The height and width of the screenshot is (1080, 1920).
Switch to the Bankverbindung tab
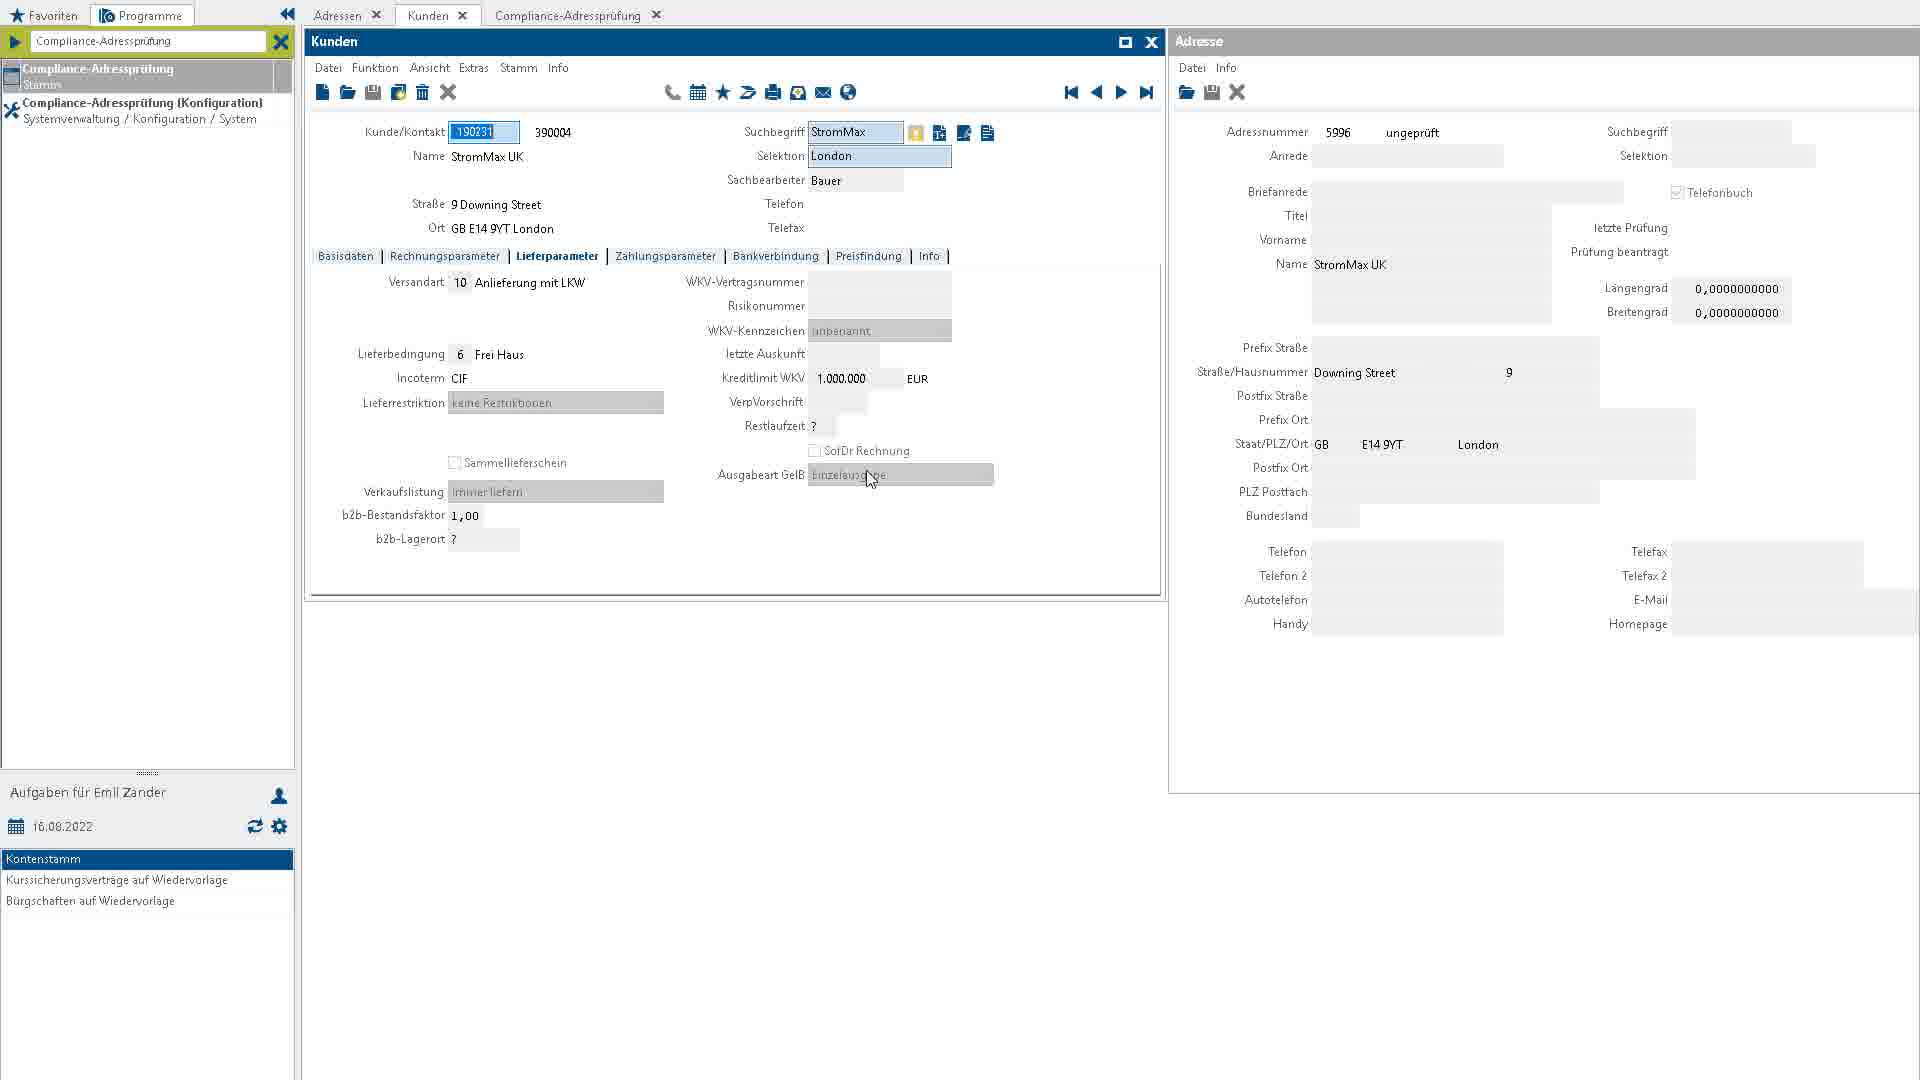tap(776, 256)
